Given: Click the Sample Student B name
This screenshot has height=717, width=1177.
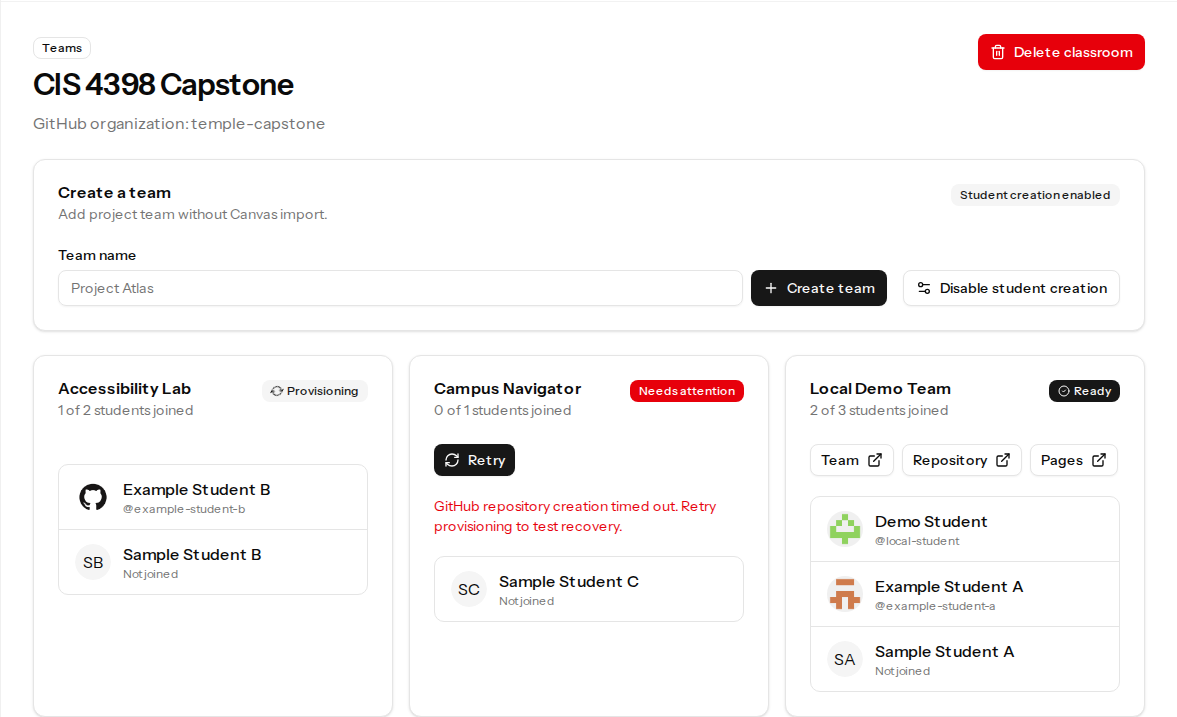Looking at the screenshot, I should click(192, 555).
